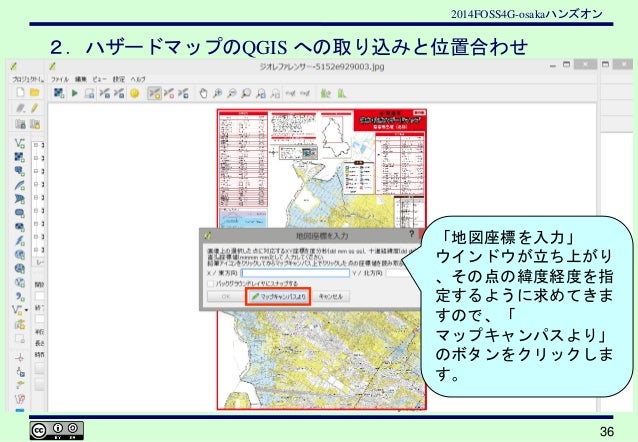Click Zoom In magnifier icon
Viewport: 638px width, 442px height.
click(x=218, y=94)
